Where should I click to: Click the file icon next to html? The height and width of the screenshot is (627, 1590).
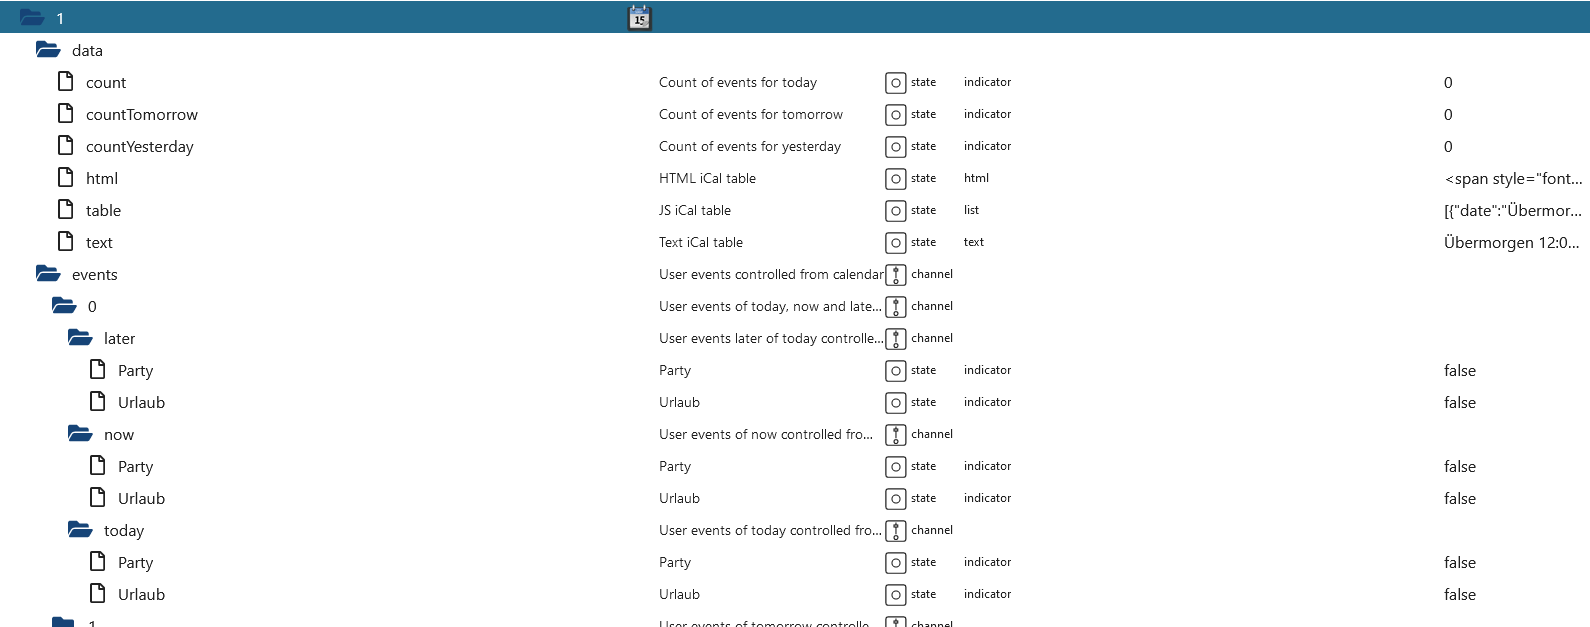click(x=66, y=178)
